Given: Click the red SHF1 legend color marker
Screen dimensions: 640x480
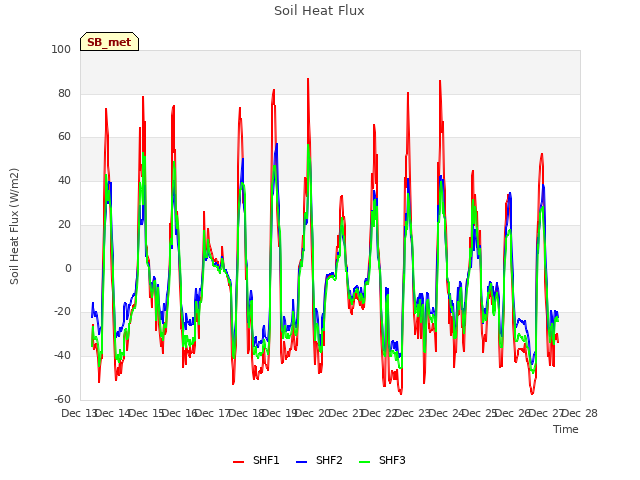Looking at the screenshot, I should point(238,462).
